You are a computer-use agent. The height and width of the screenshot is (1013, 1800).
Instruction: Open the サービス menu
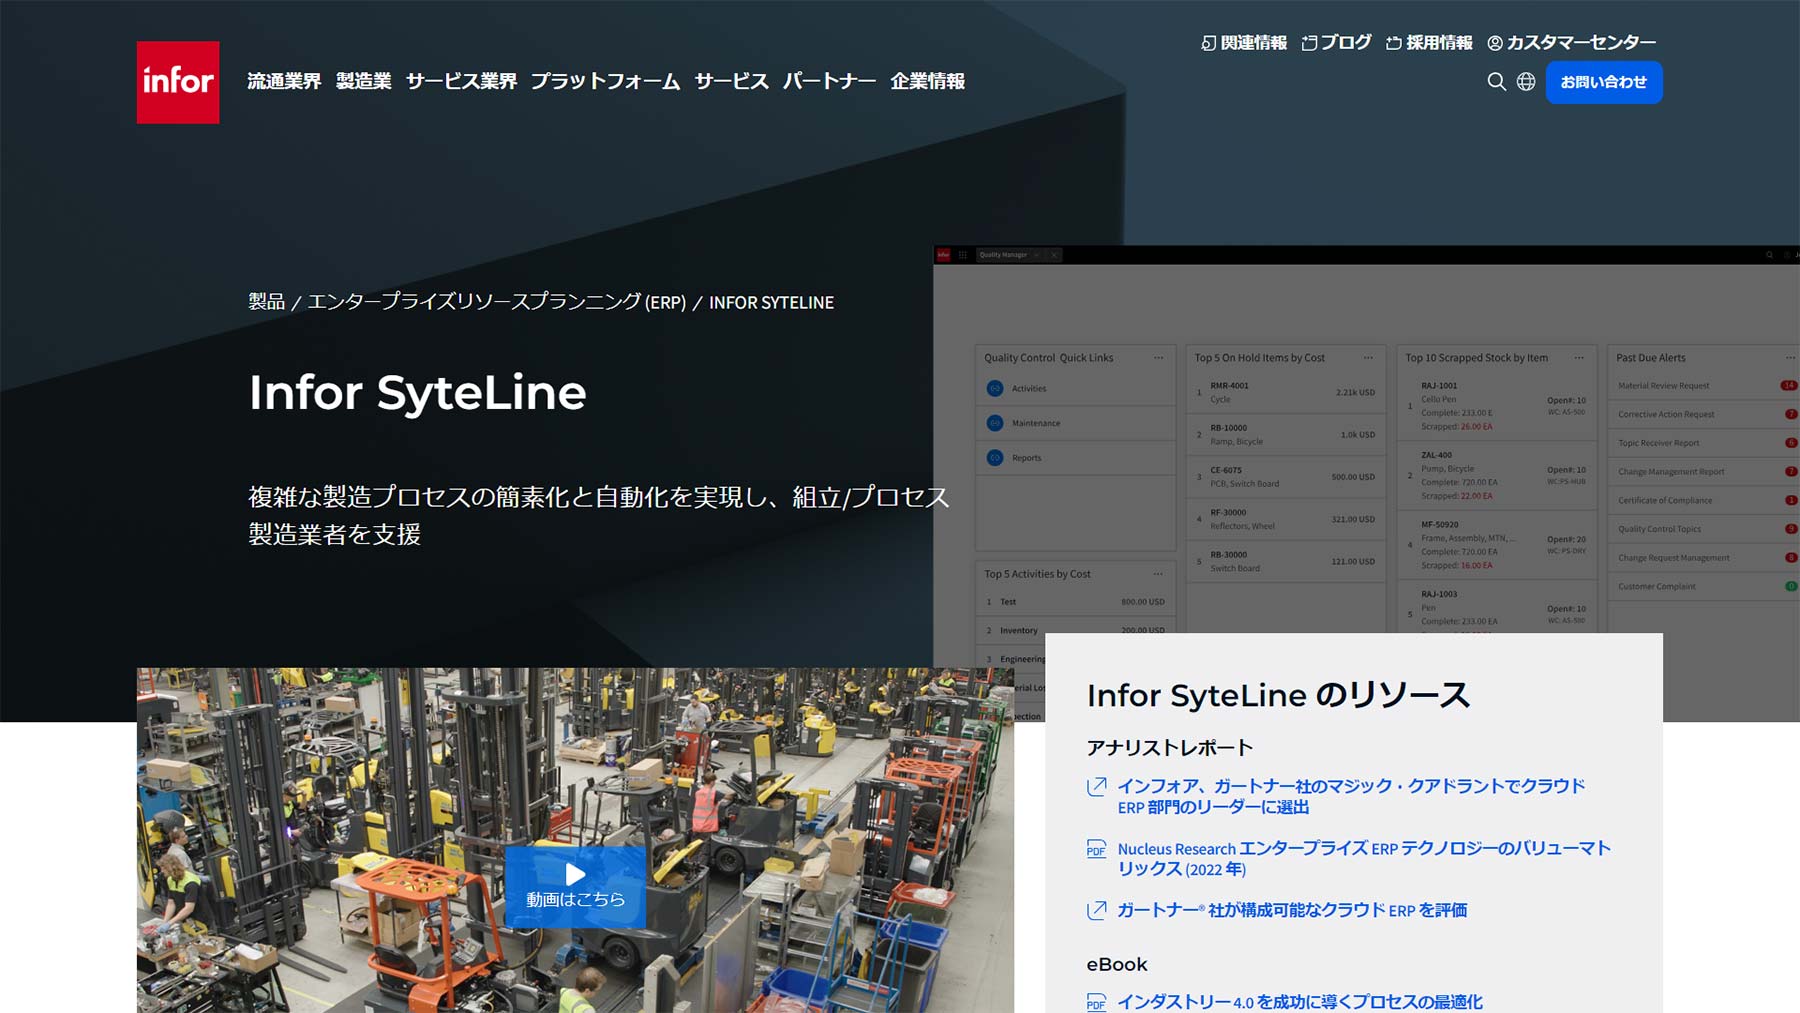click(x=731, y=81)
